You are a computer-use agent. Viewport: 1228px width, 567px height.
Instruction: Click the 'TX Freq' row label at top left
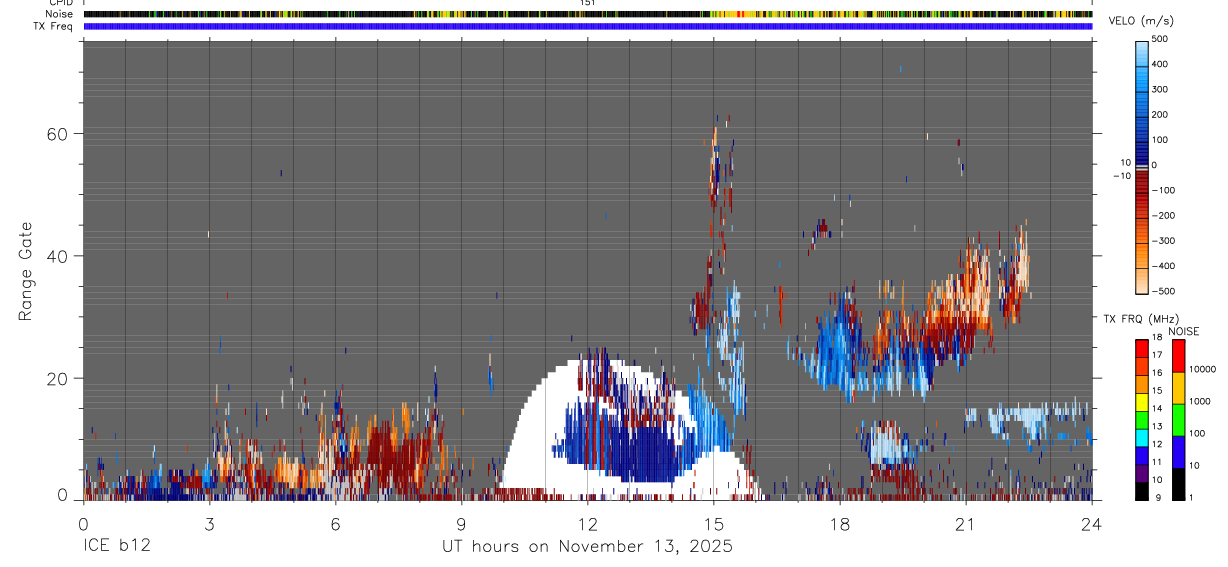(x=53, y=26)
